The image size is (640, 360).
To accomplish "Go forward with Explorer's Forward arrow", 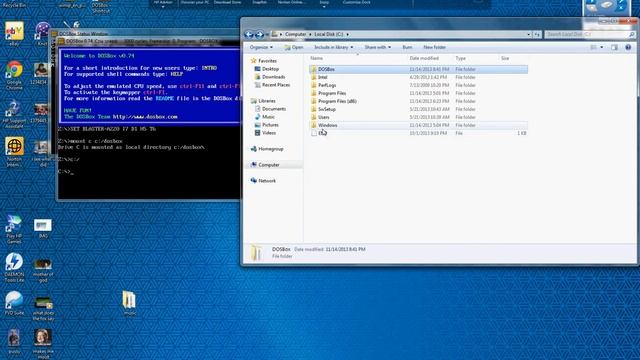I will (x=259, y=35).
